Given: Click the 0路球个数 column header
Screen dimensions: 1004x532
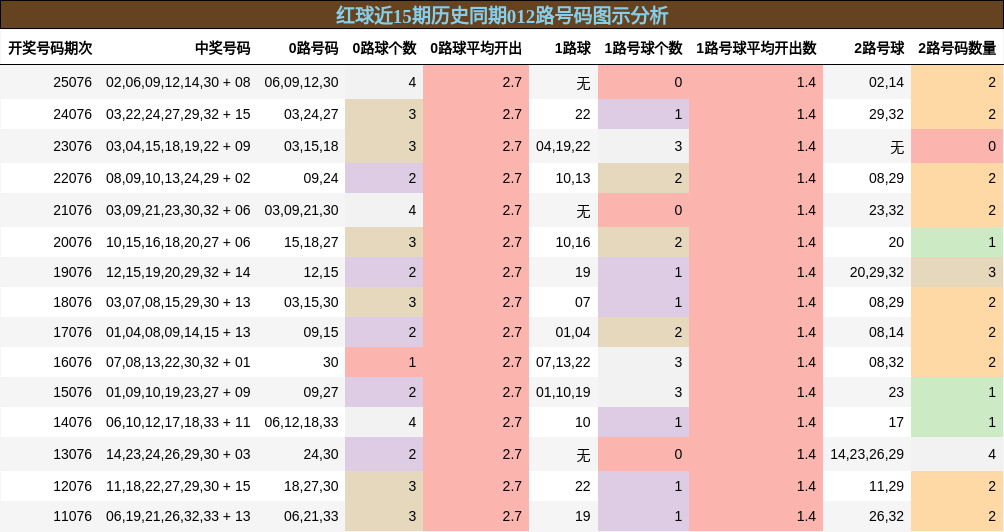Looking at the screenshot, I should pyautogui.click(x=384, y=48).
